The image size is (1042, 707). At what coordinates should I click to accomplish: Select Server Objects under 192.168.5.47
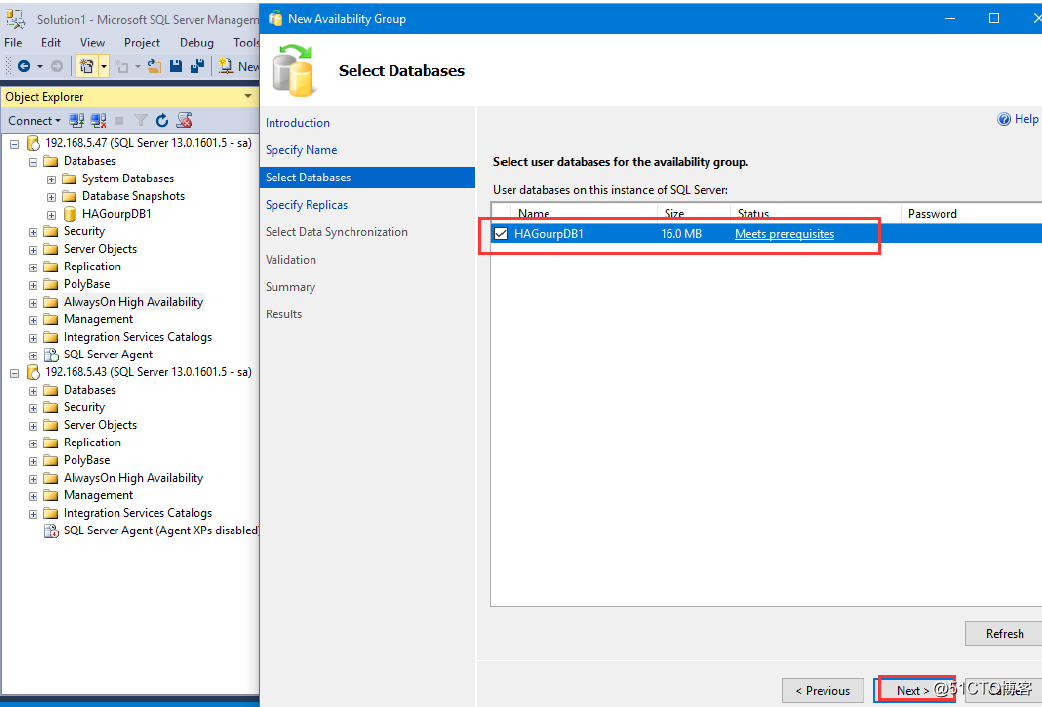click(100, 249)
